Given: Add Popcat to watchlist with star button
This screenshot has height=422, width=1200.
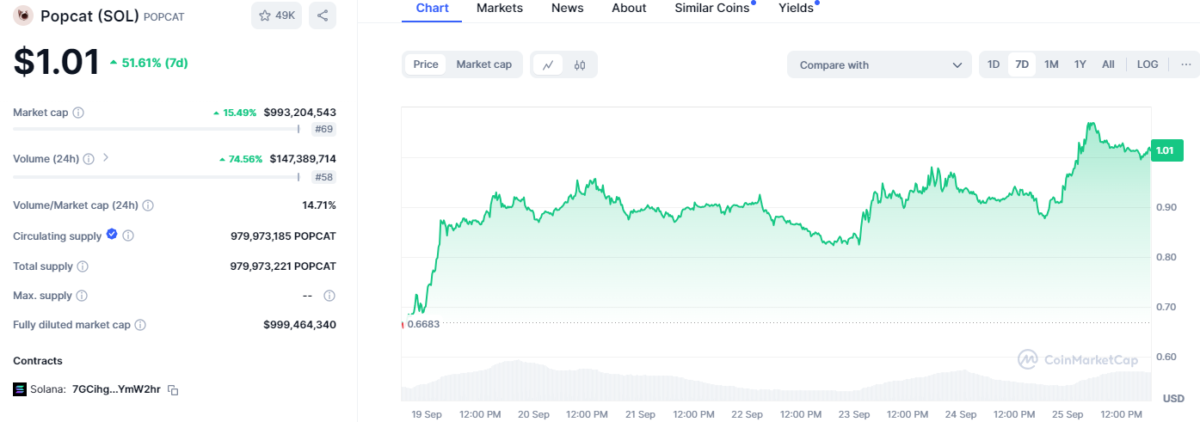Looking at the screenshot, I should pyautogui.click(x=276, y=16).
